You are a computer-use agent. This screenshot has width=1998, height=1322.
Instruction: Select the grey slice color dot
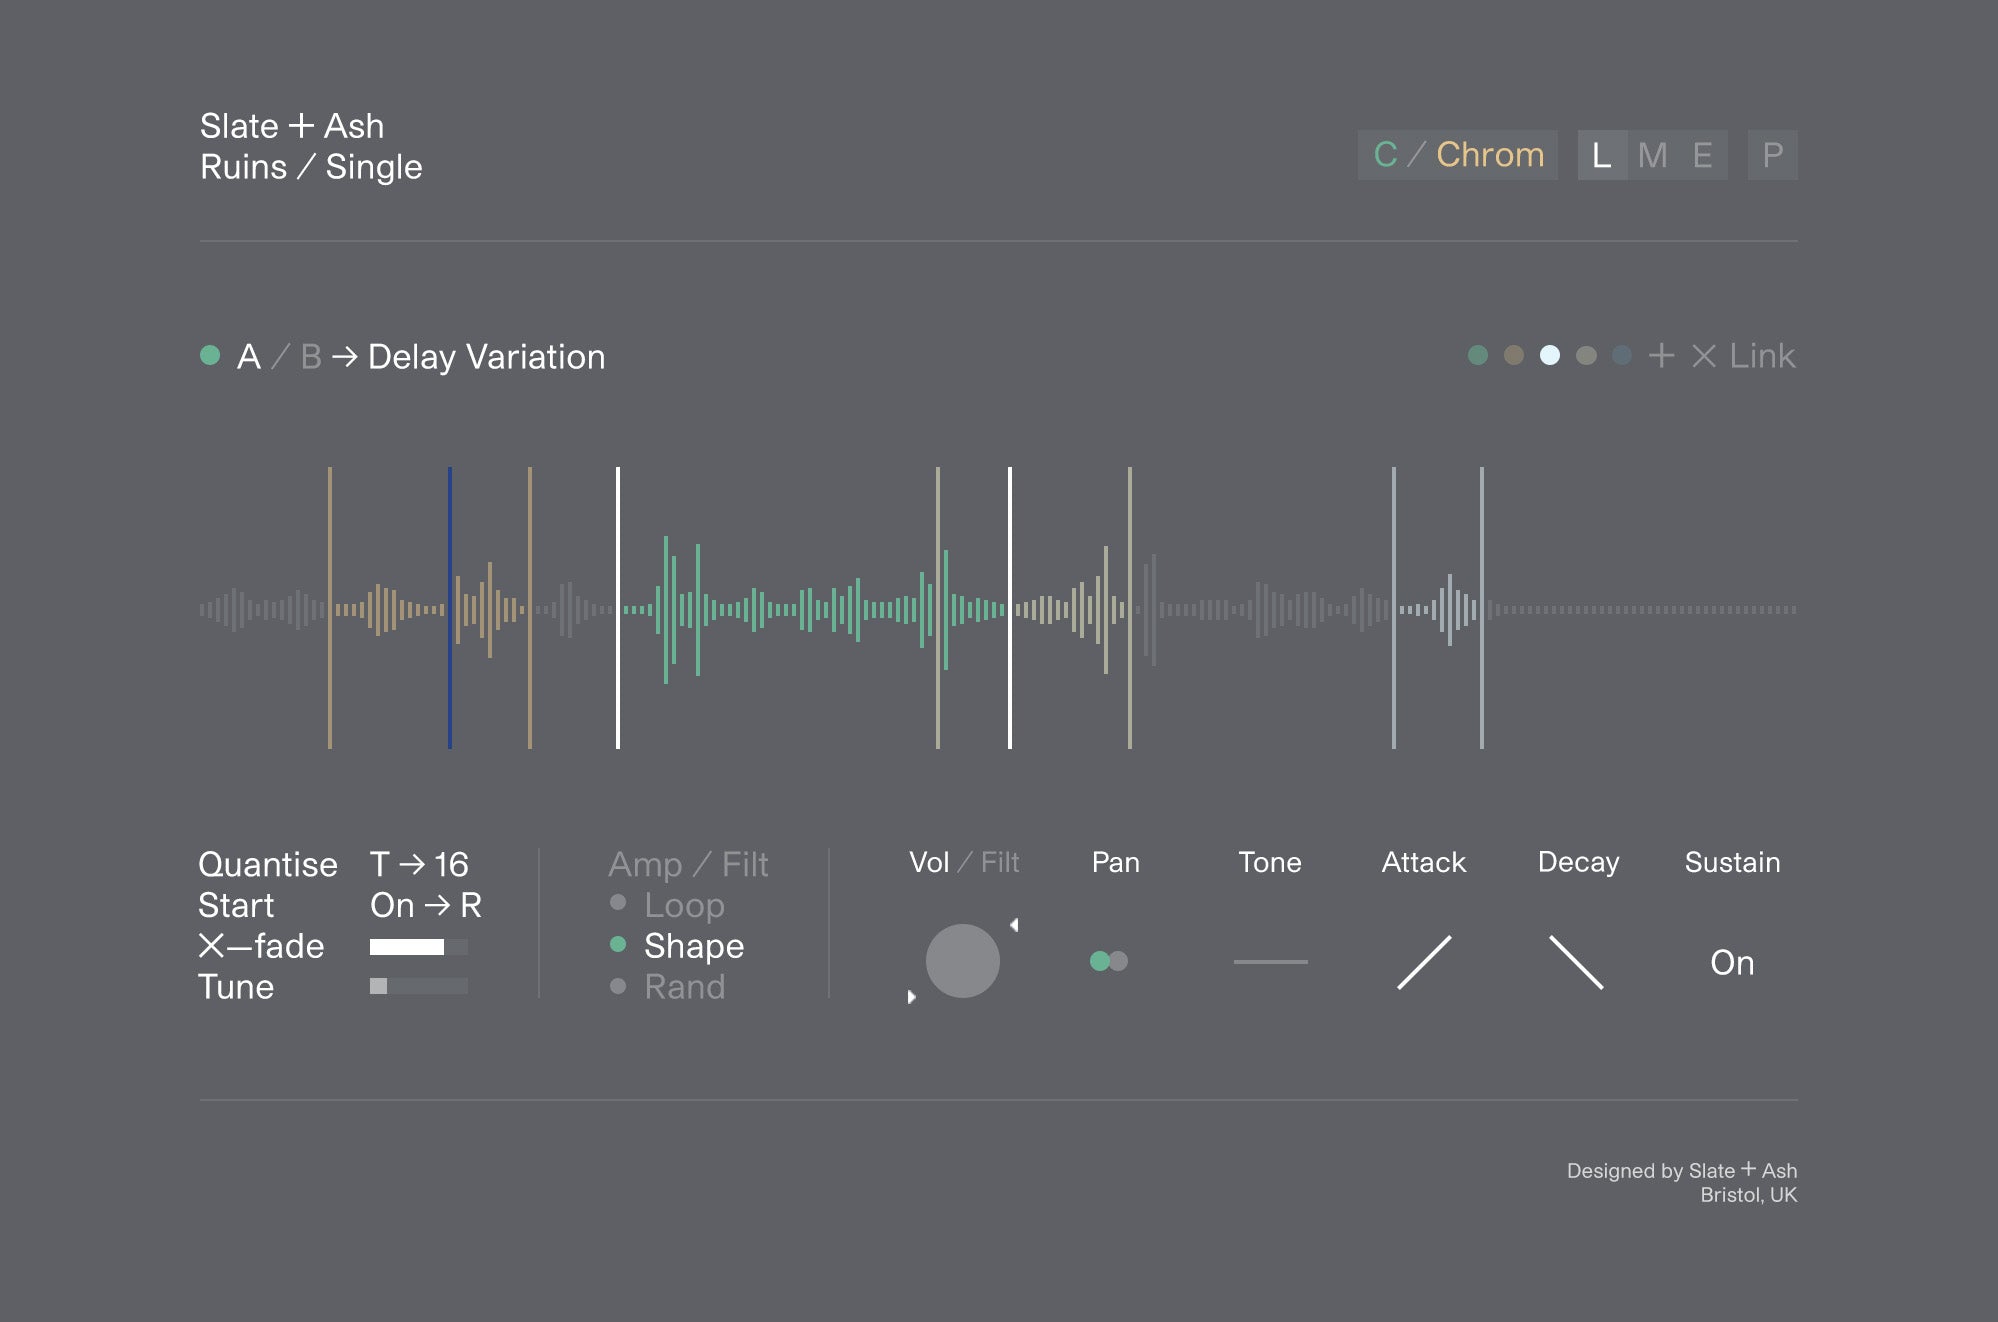pyautogui.click(x=1586, y=355)
